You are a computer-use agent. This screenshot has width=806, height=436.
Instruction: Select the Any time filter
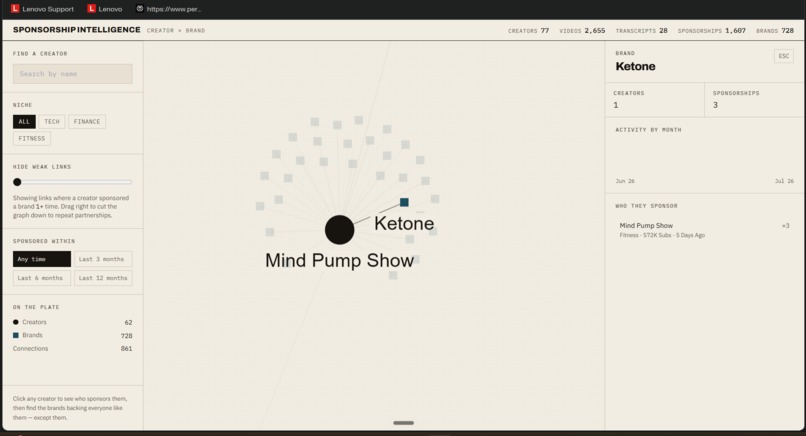(42, 259)
